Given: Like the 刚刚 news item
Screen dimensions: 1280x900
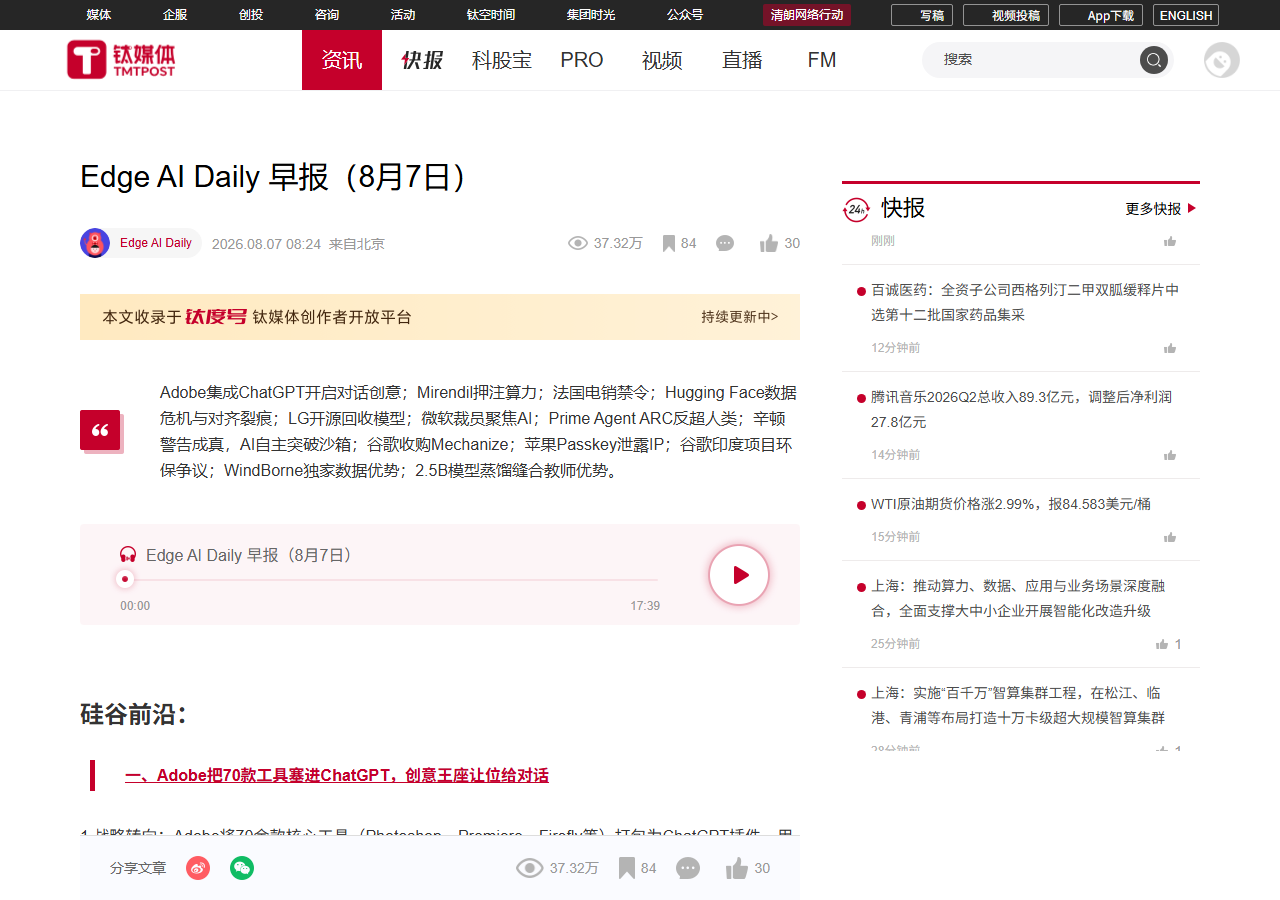Looking at the screenshot, I should point(1170,241).
